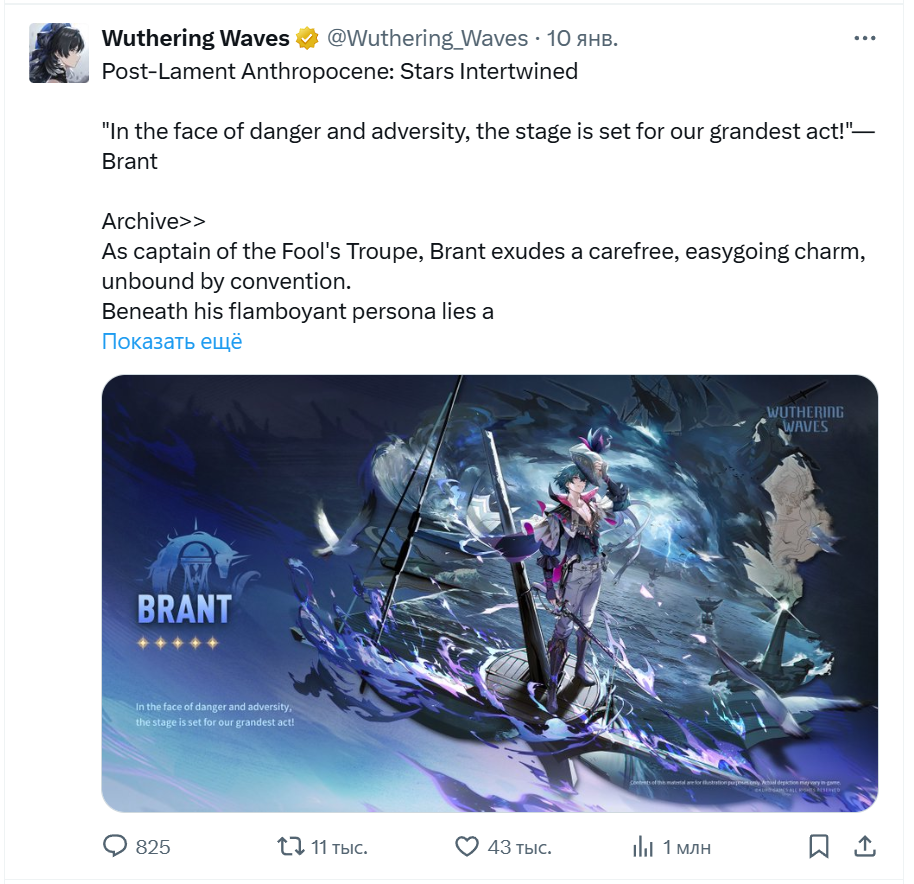Viewport: 914px width, 884px height.
Task: Open the three-dot more options menu
Action: 864,38
